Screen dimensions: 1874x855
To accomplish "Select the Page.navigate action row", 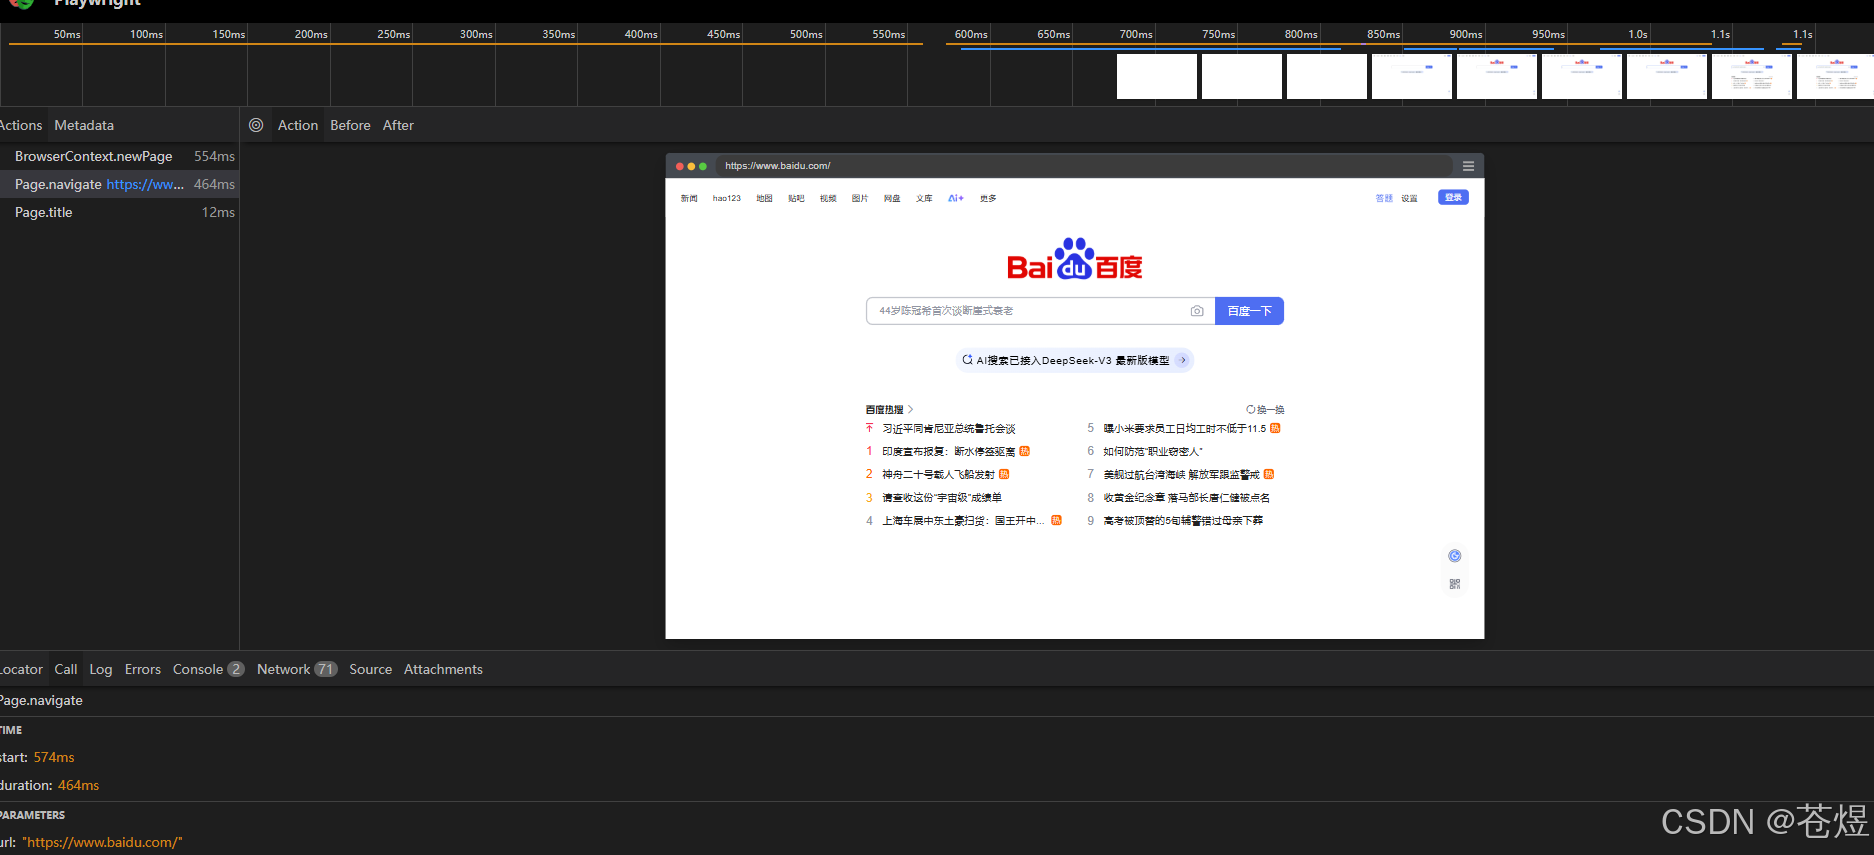I will (119, 184).
